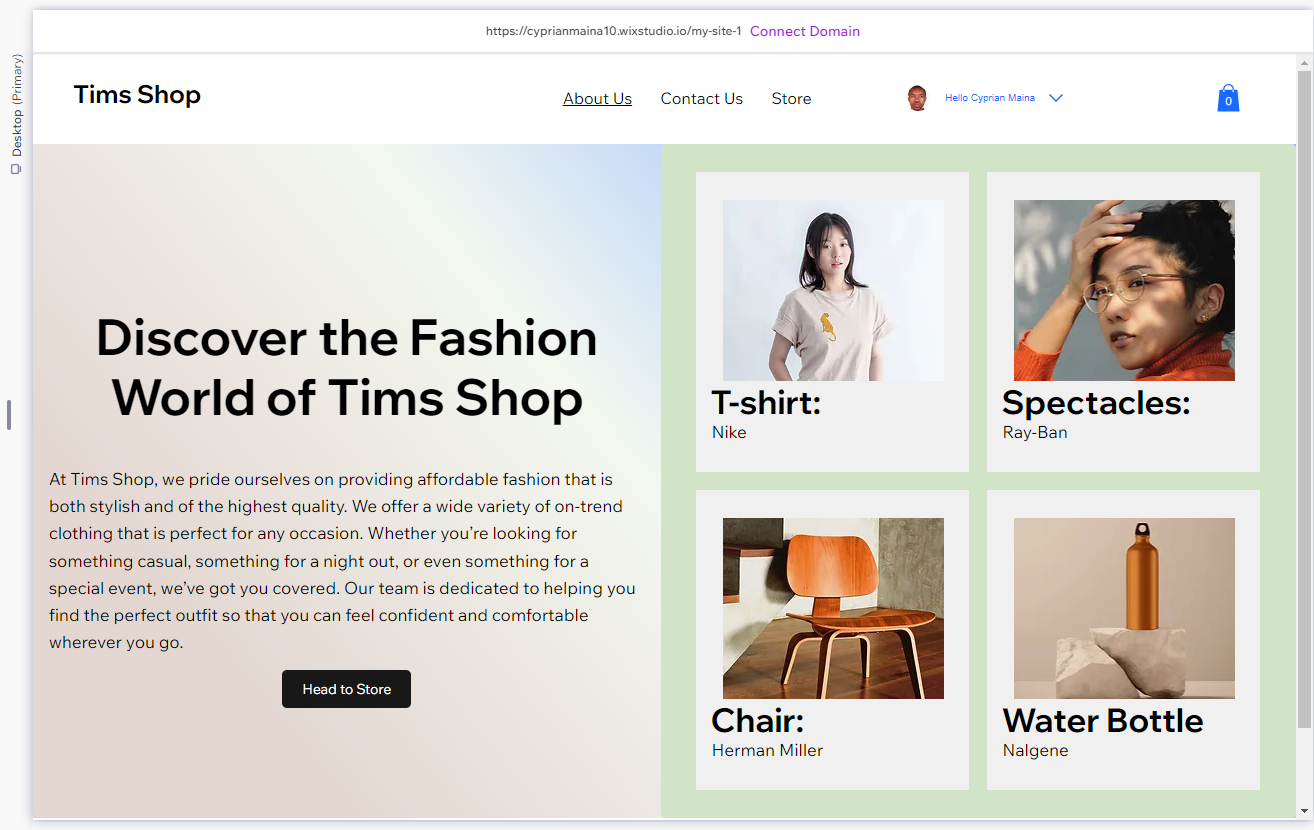Screen dimensions: 1314x830
Task: Open the shopping cart bag icon
Action: point(1228,98)
